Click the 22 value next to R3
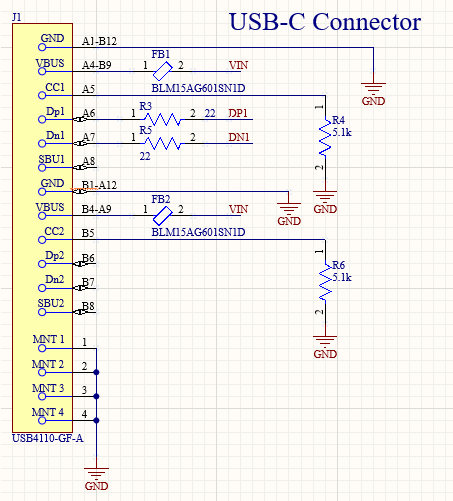The image size is (453, 501). point(210,113)
